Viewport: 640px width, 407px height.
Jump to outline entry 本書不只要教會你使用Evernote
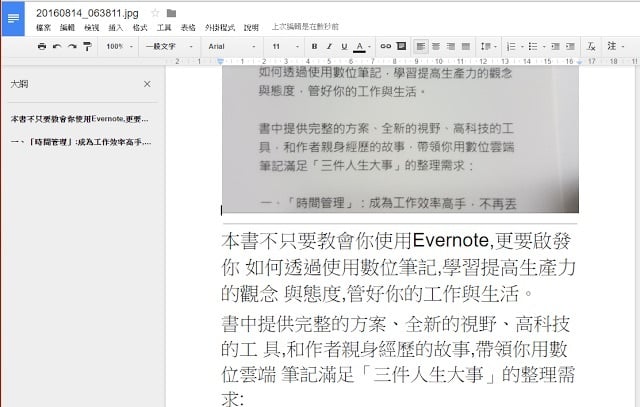80,119
